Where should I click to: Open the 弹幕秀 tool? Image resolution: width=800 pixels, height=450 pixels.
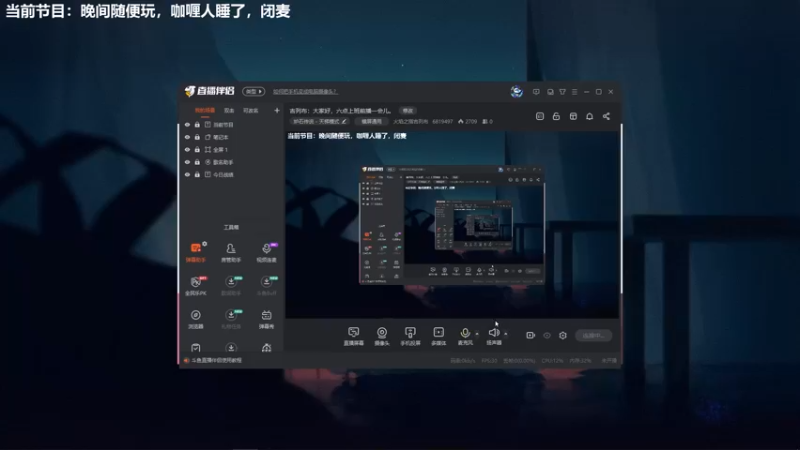(x=266, y=319)
